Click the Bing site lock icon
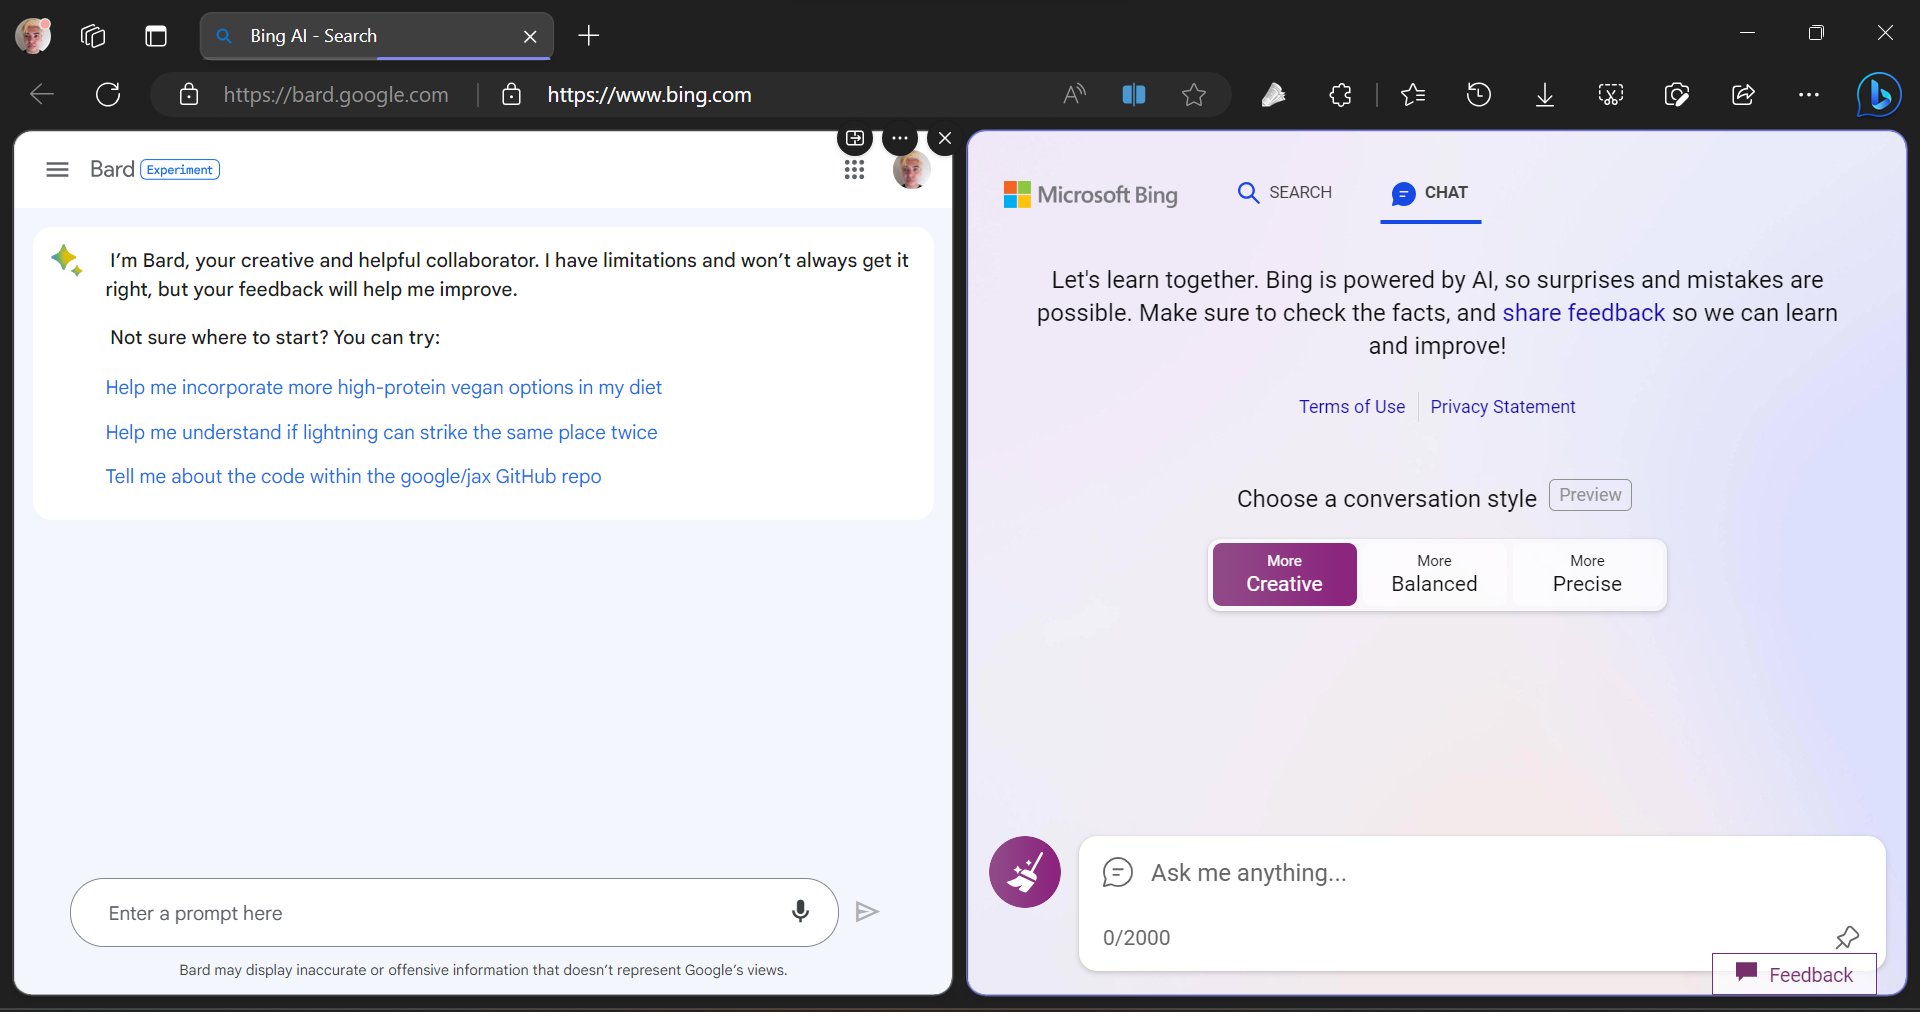The height and width of the screenshot is (1012, 1920). click(x=512, y=95)
